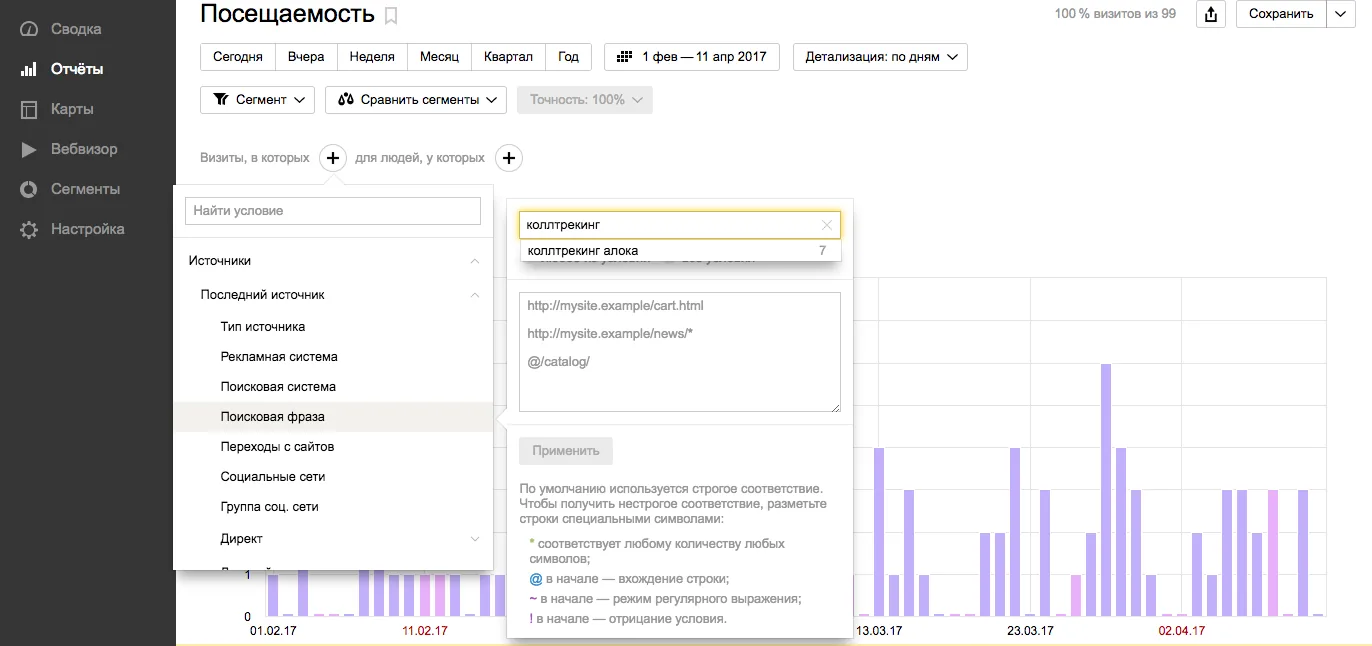Expand the Директ tree item

point(475,539)
